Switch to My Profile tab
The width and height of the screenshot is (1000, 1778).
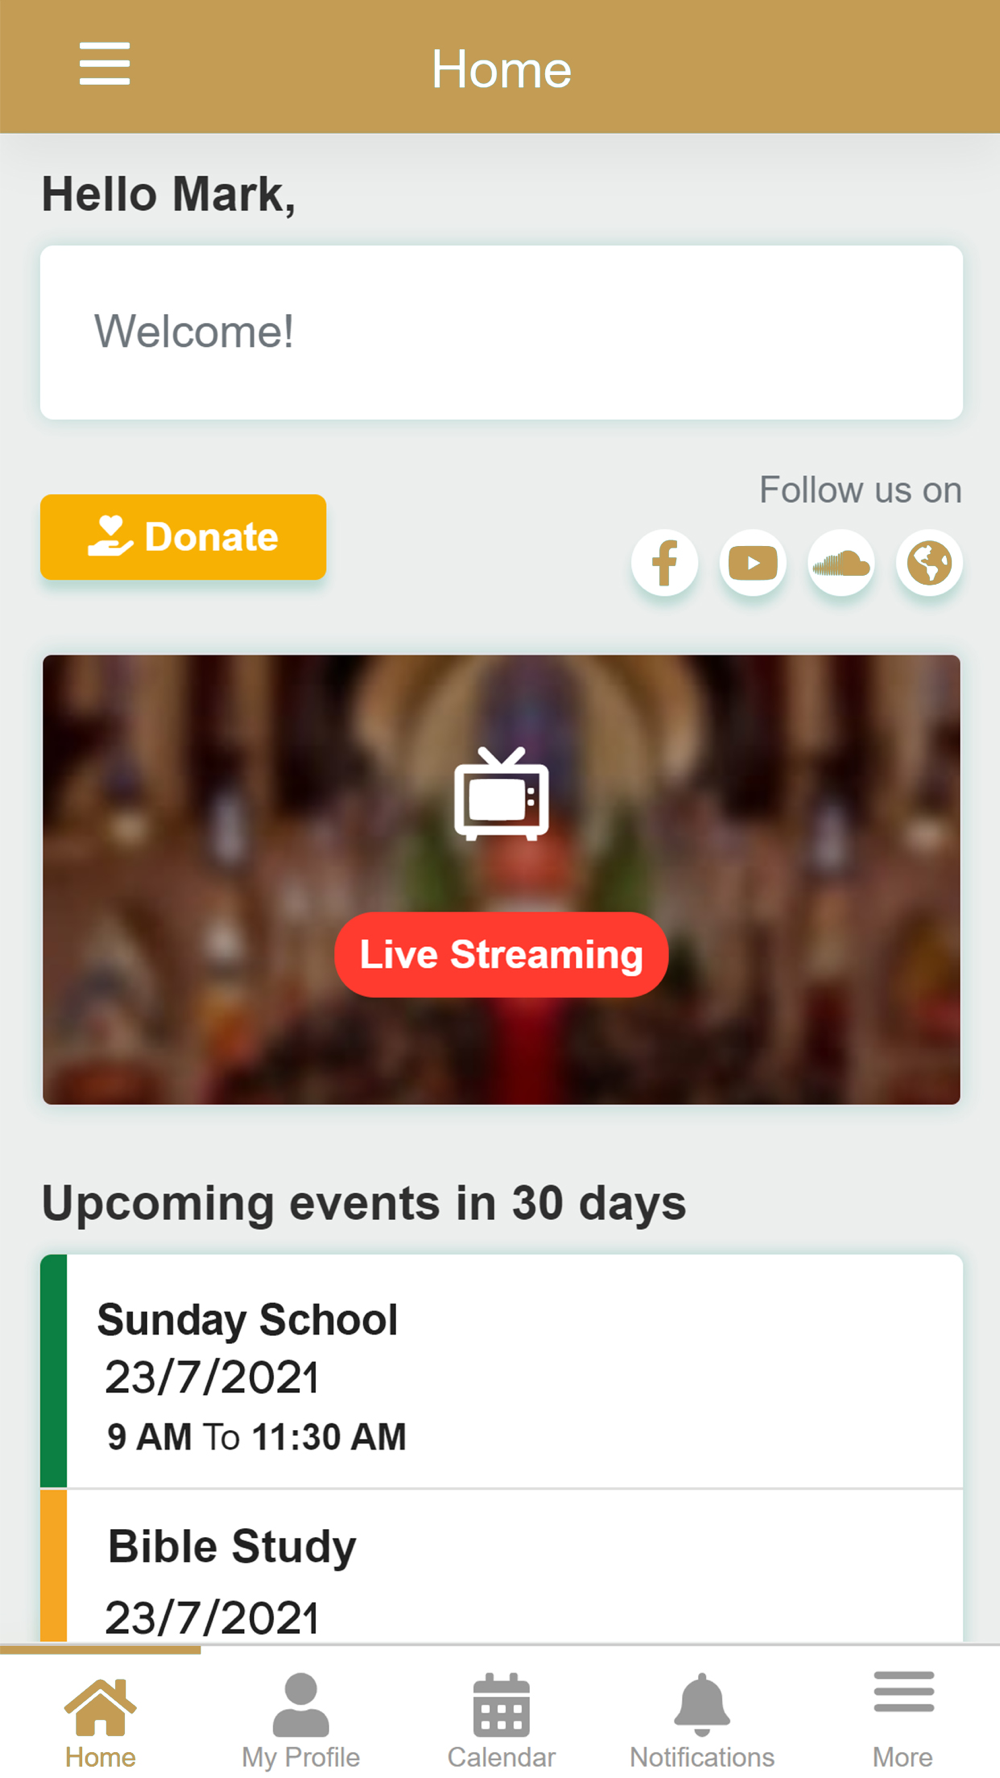click(x=300, y=1720)
